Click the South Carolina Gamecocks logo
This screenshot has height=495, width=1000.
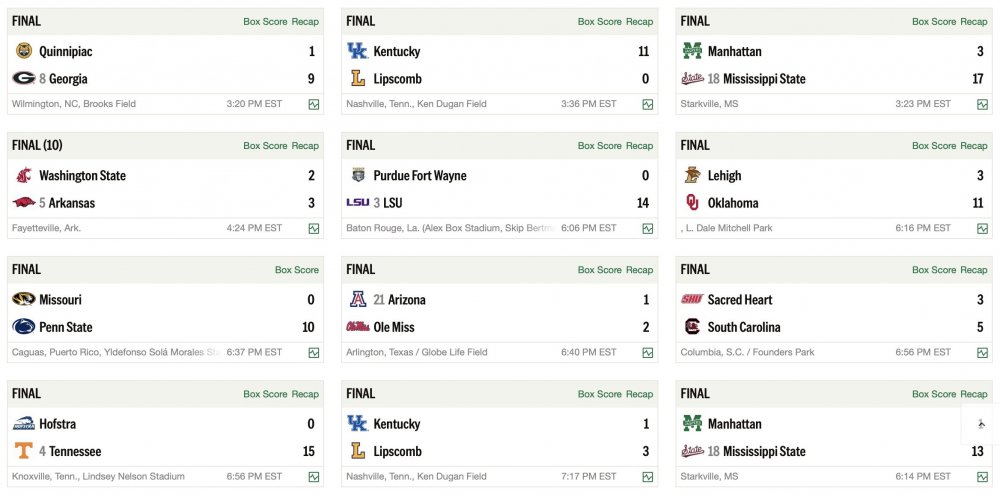point(692,327)
